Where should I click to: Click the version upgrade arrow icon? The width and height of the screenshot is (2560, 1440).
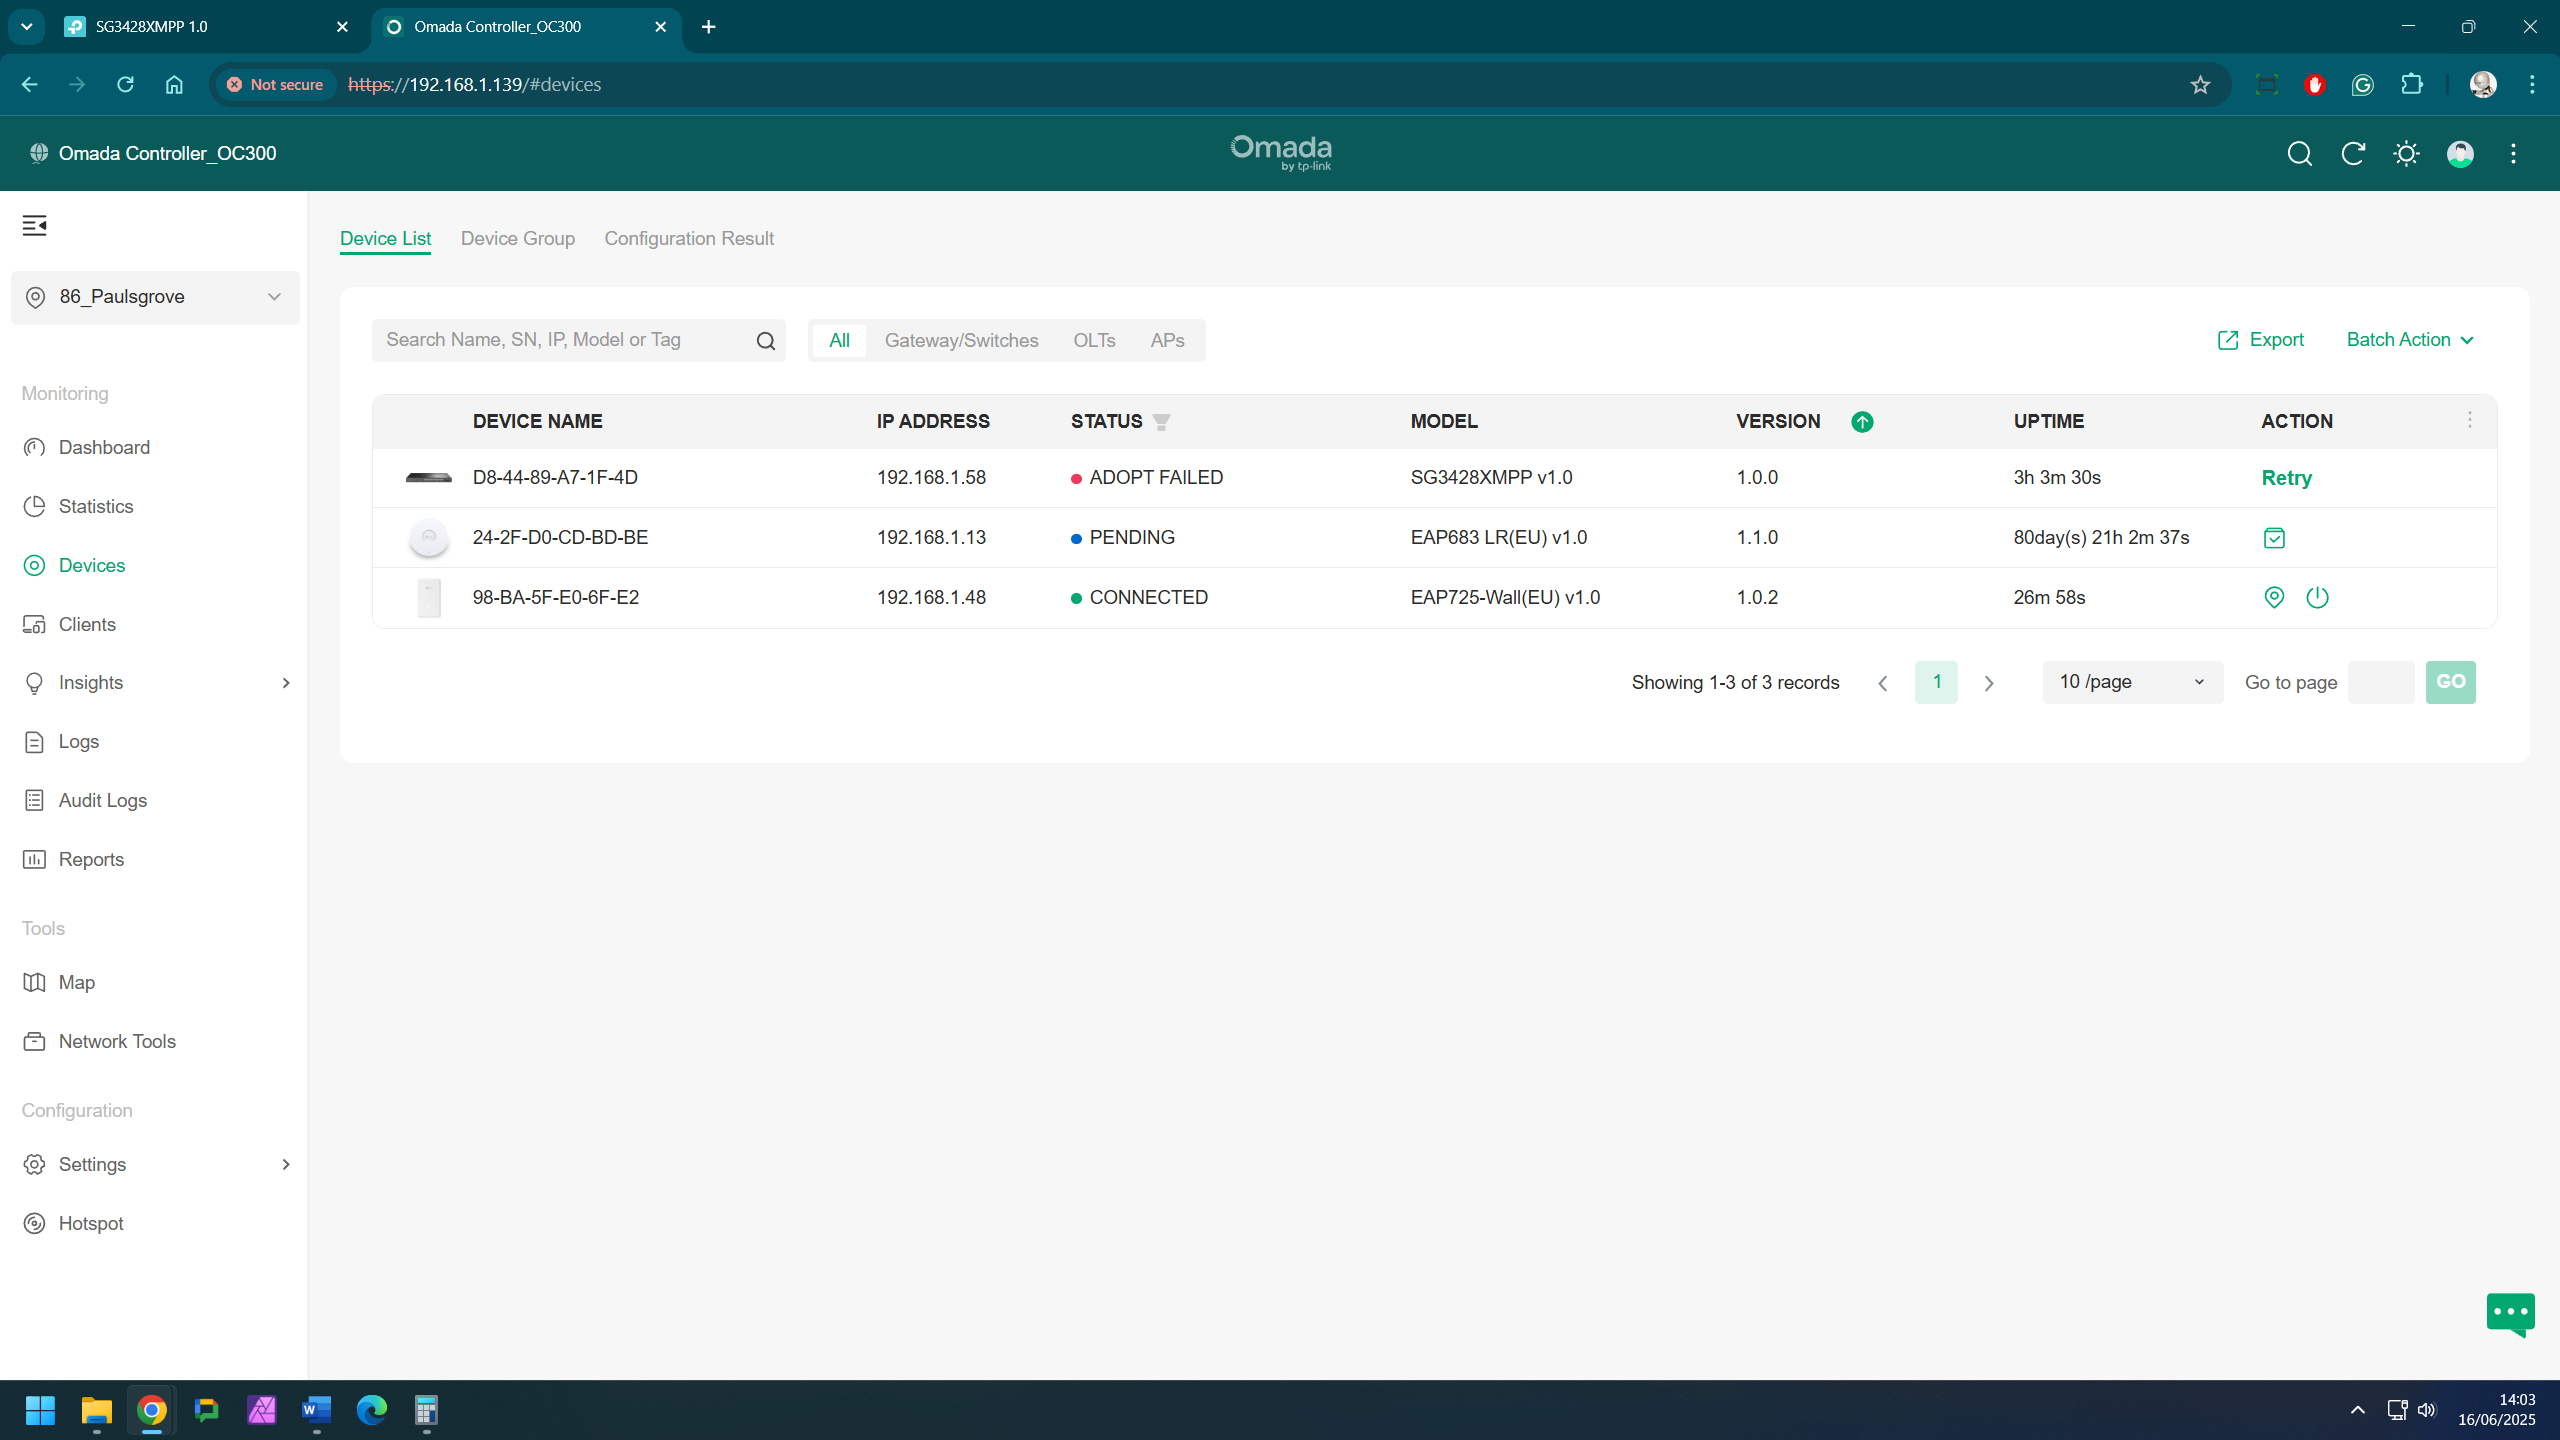coord(1862,422)
